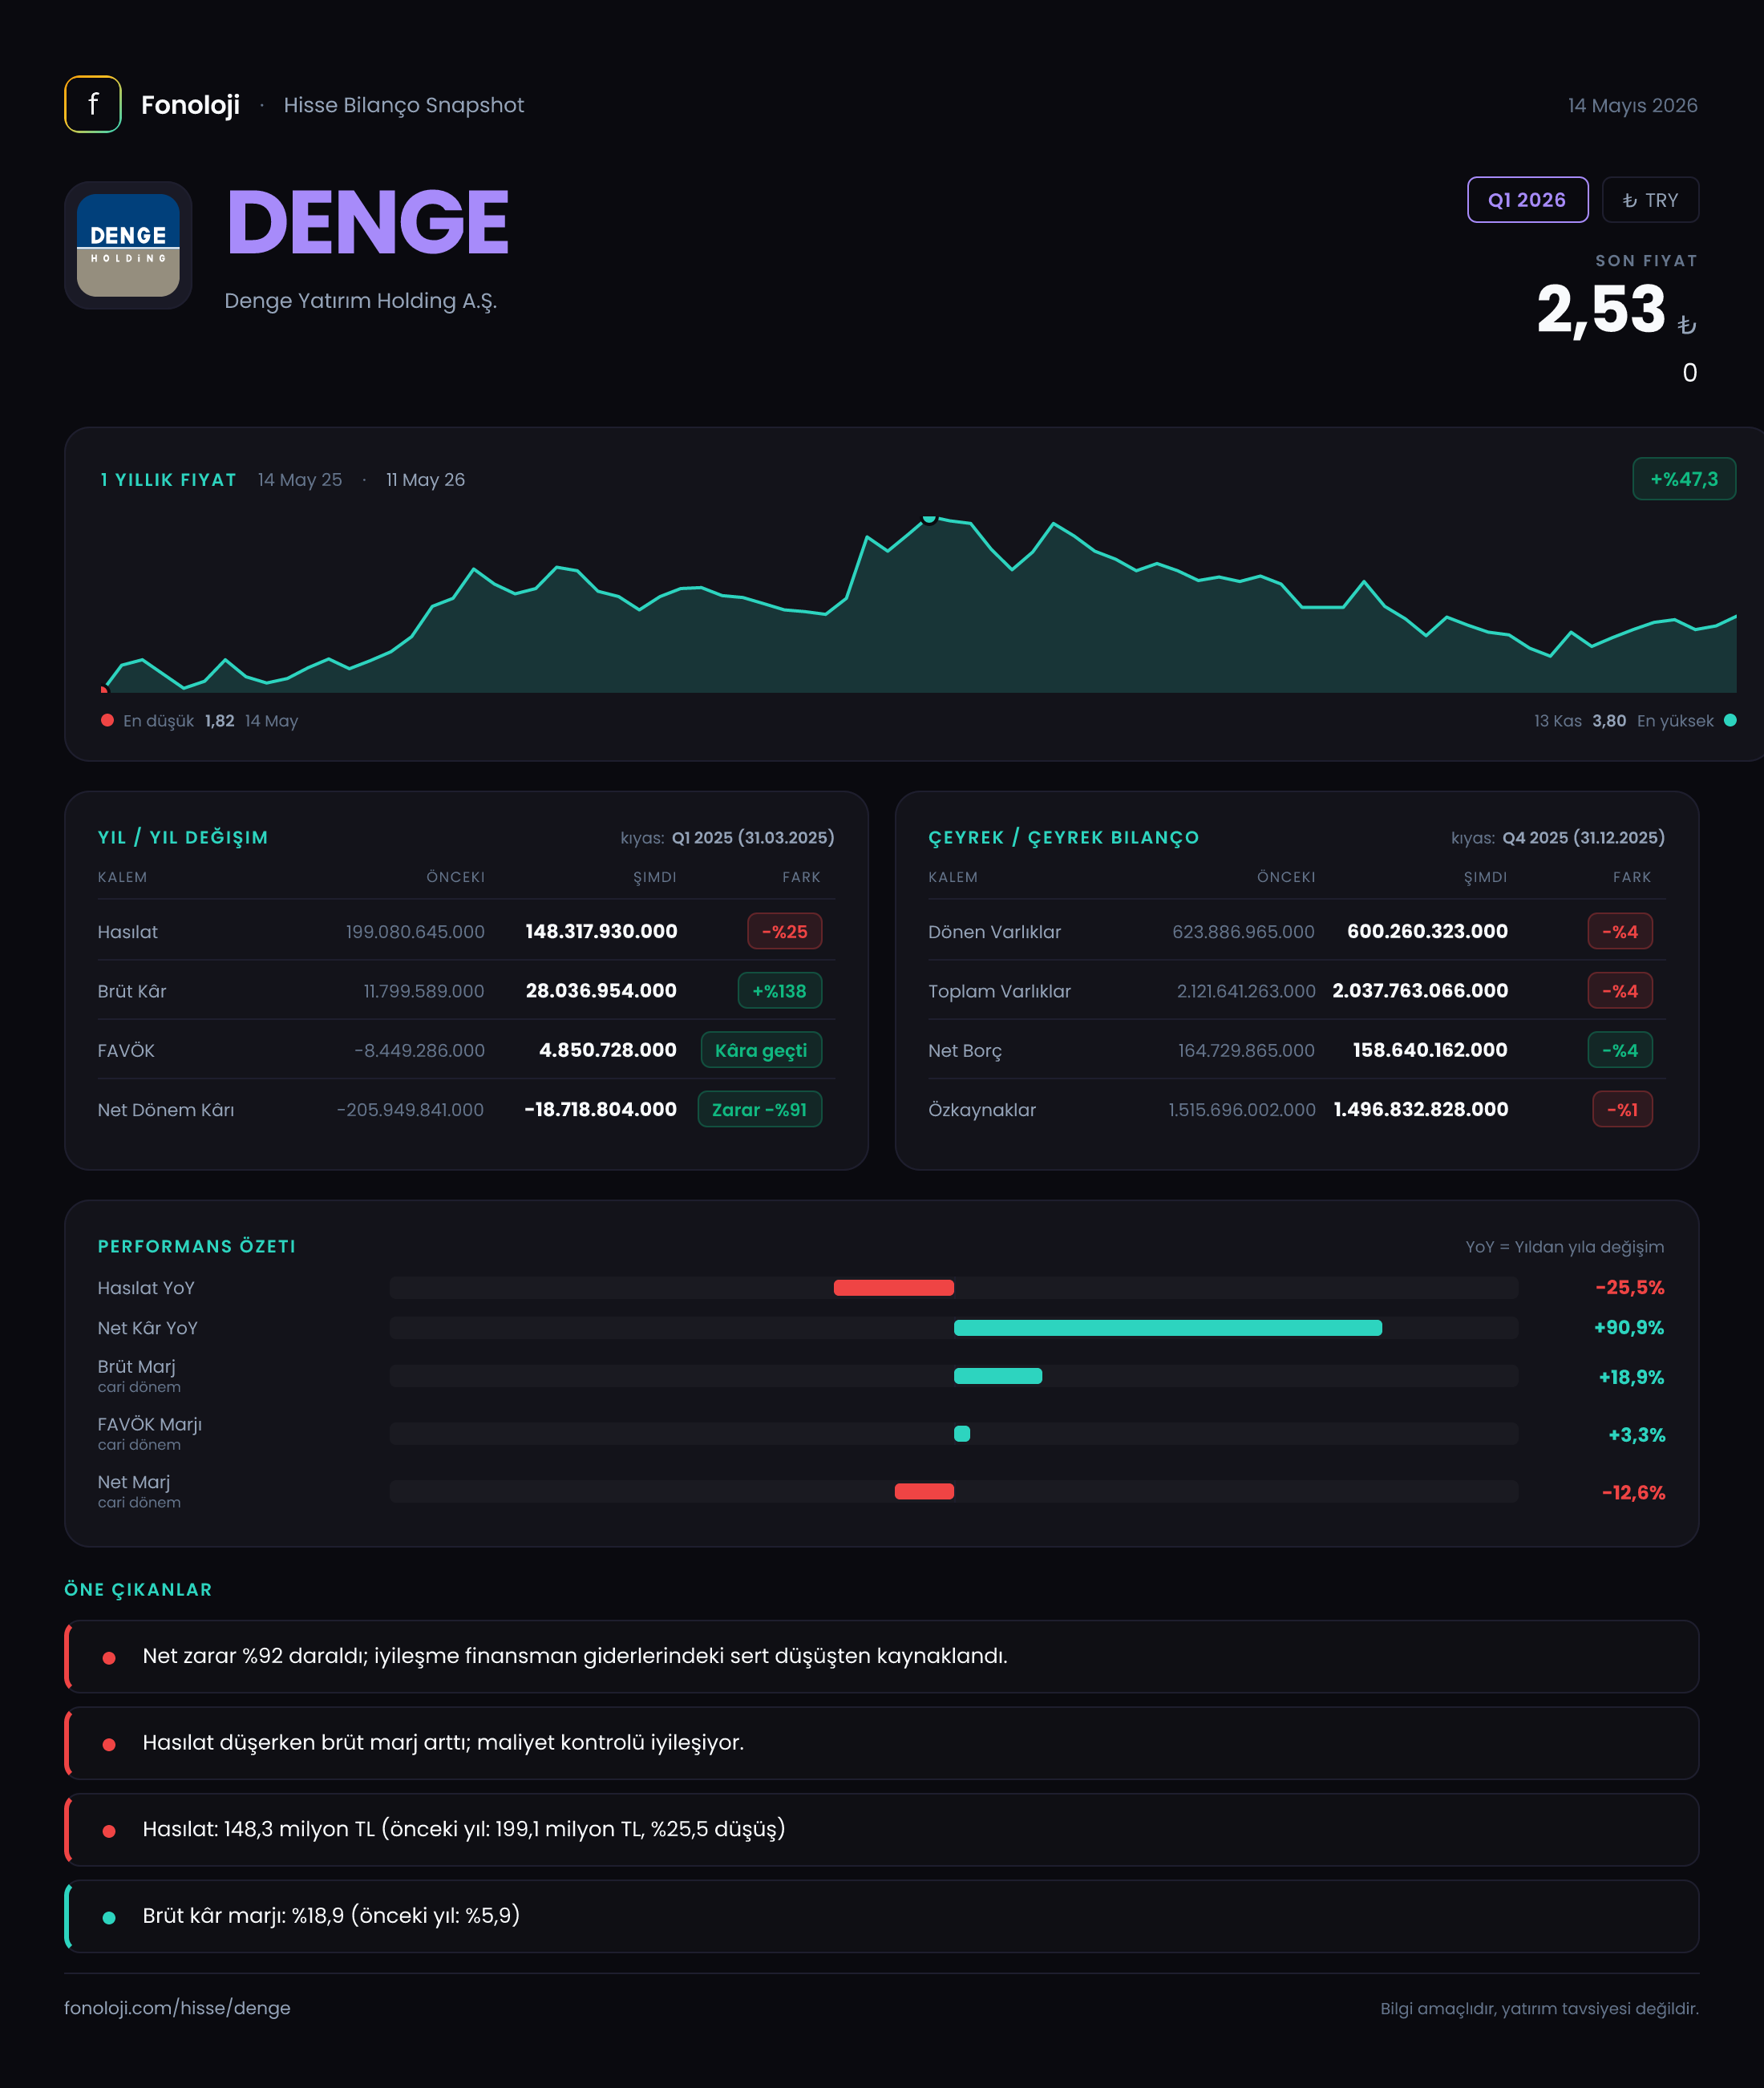
Task: Click the FAVÖK Marjı small teal bar
Action: (962, 1434)
